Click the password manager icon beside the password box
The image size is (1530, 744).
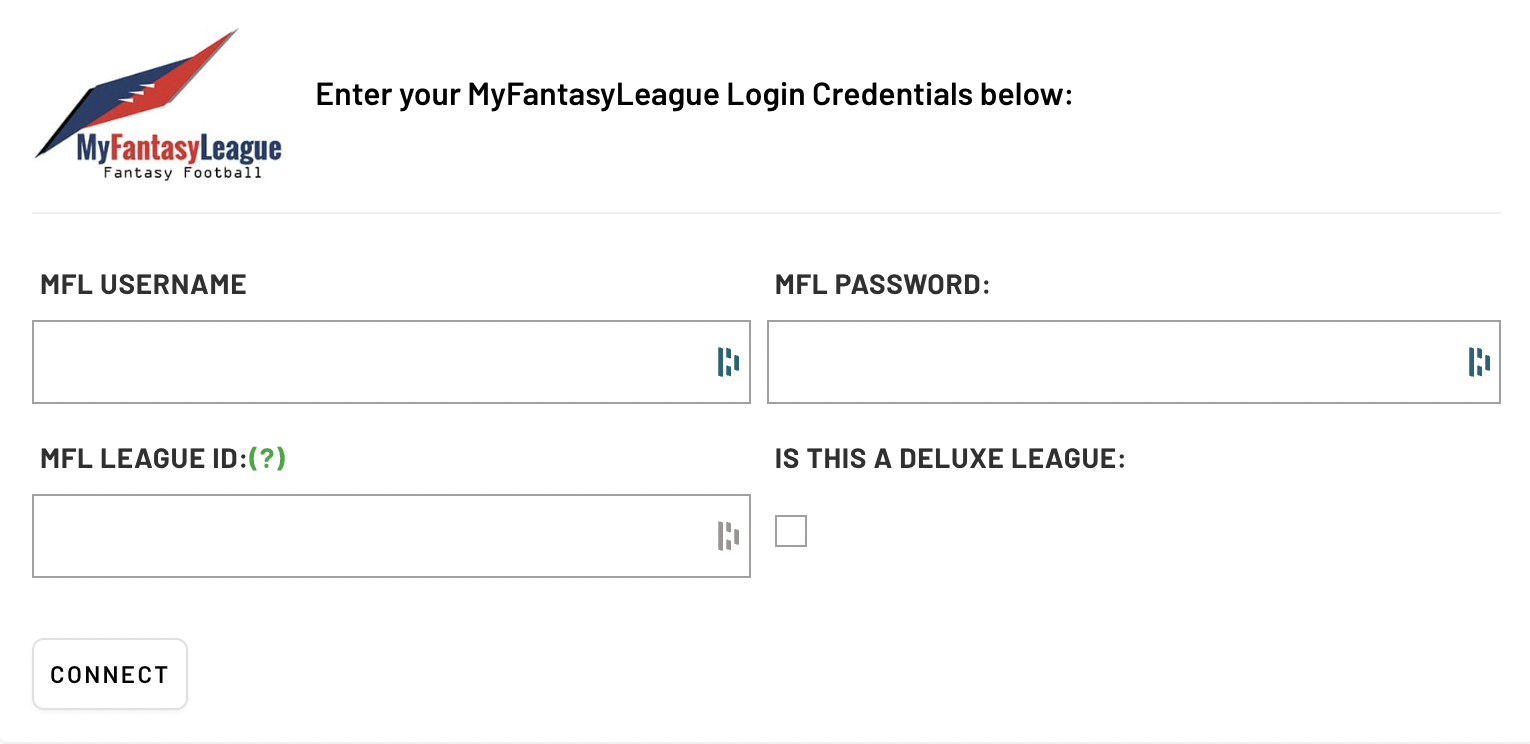(1477, 362)
